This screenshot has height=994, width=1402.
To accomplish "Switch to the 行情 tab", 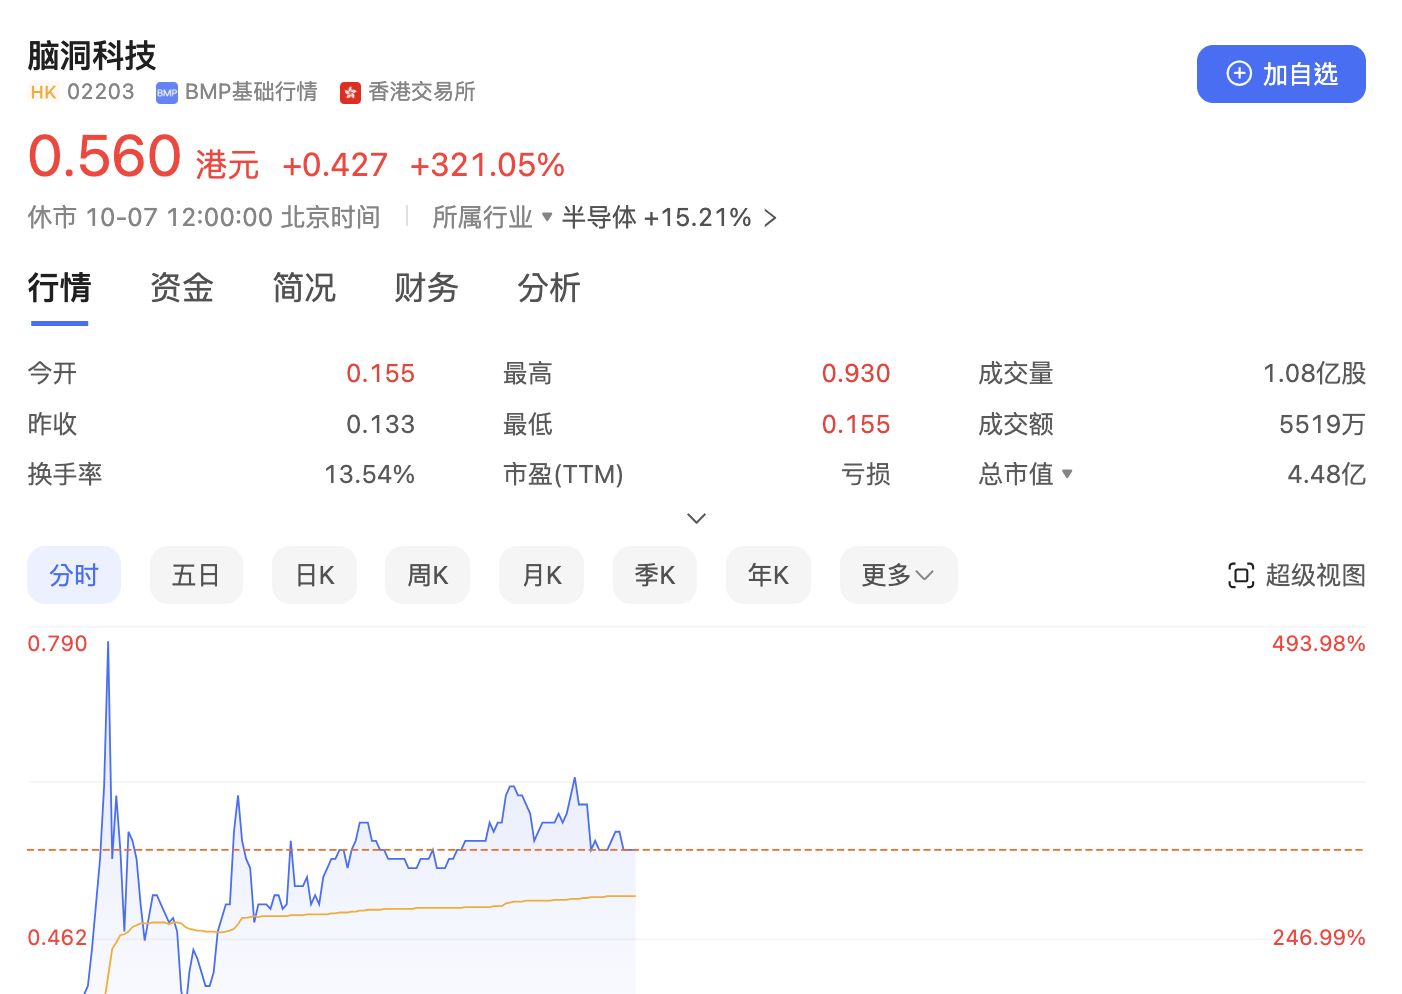I will pos(60,288).
